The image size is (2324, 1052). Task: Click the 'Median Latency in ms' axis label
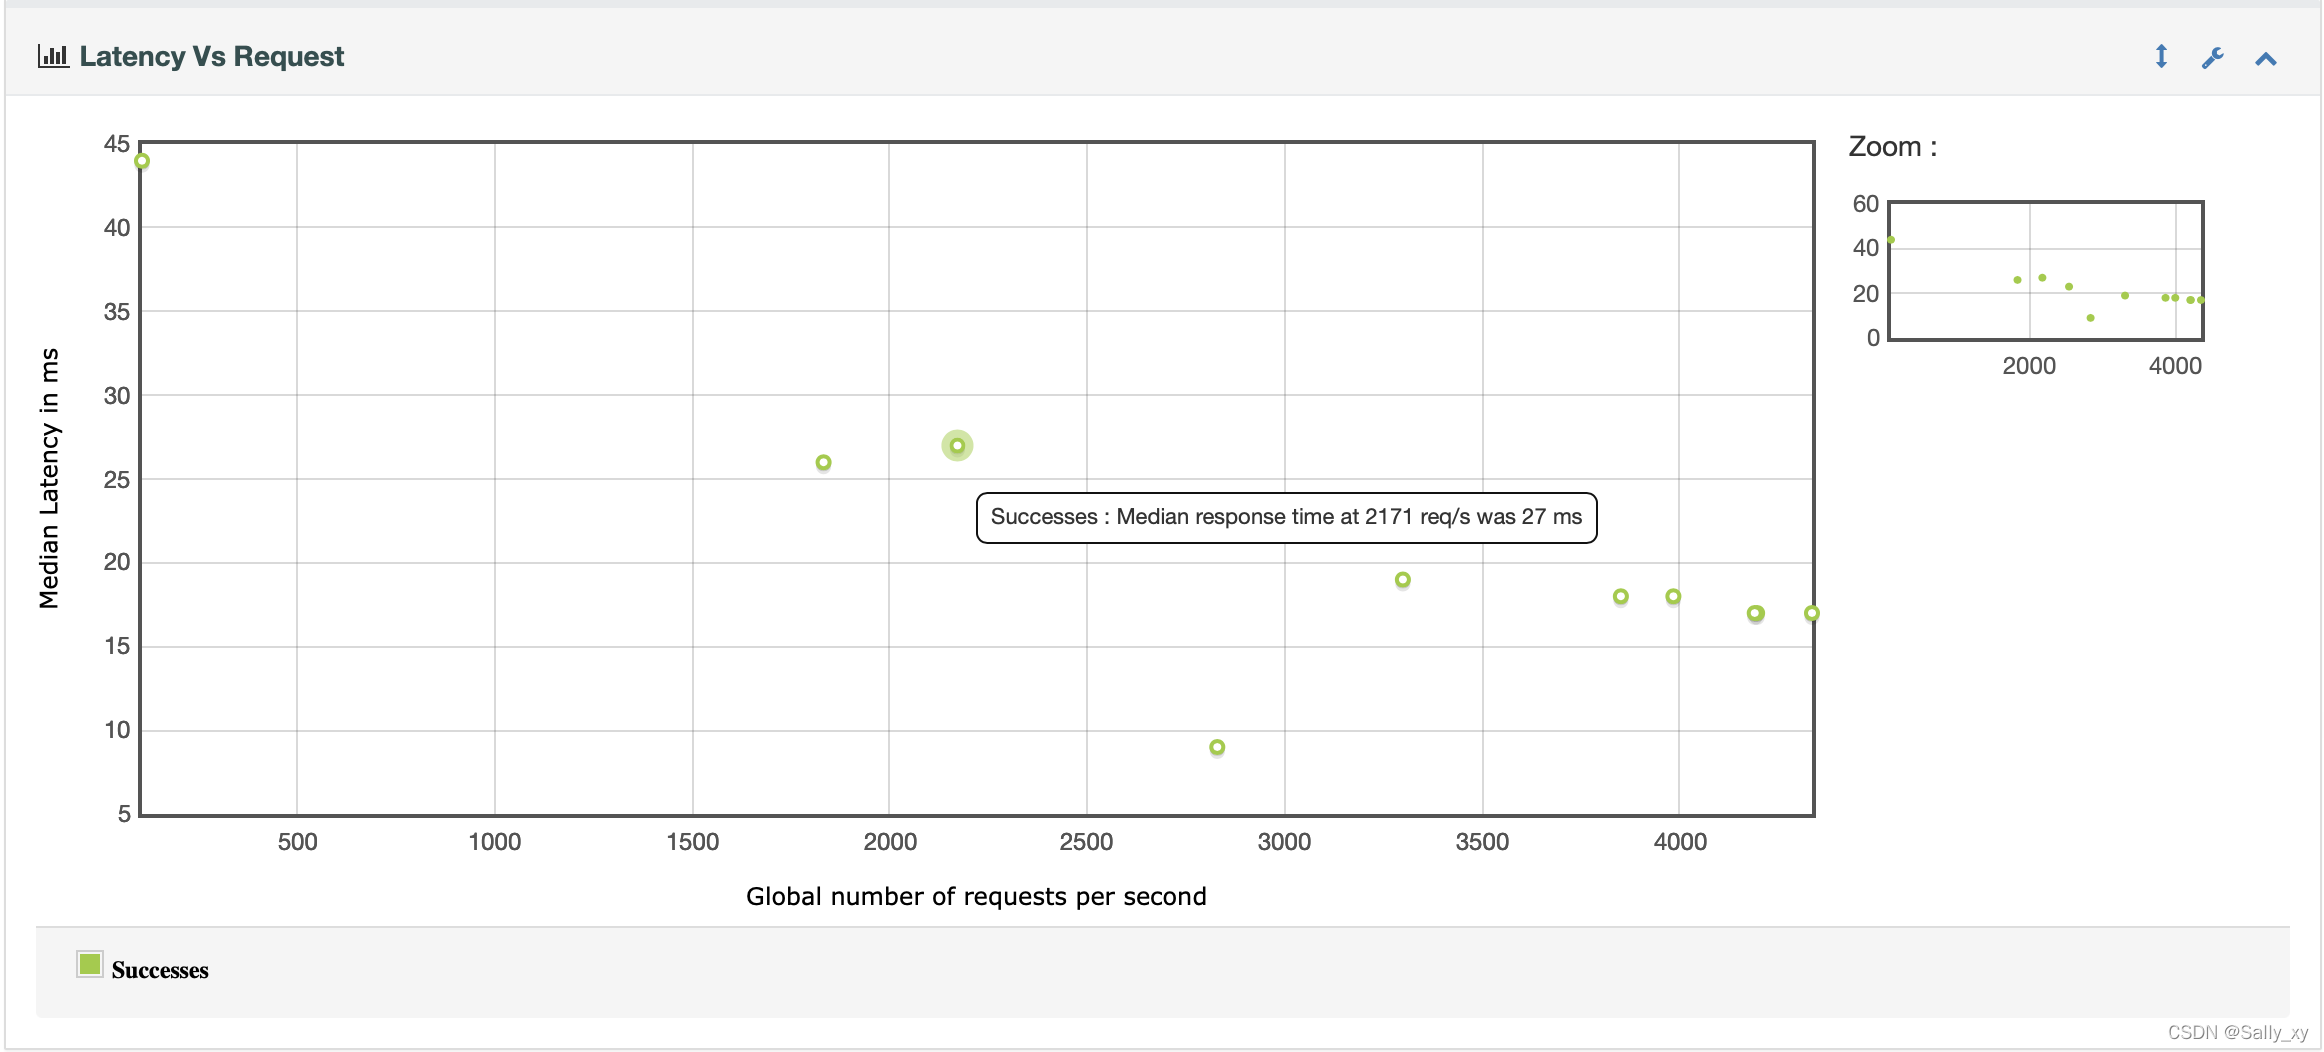point(49,478)
